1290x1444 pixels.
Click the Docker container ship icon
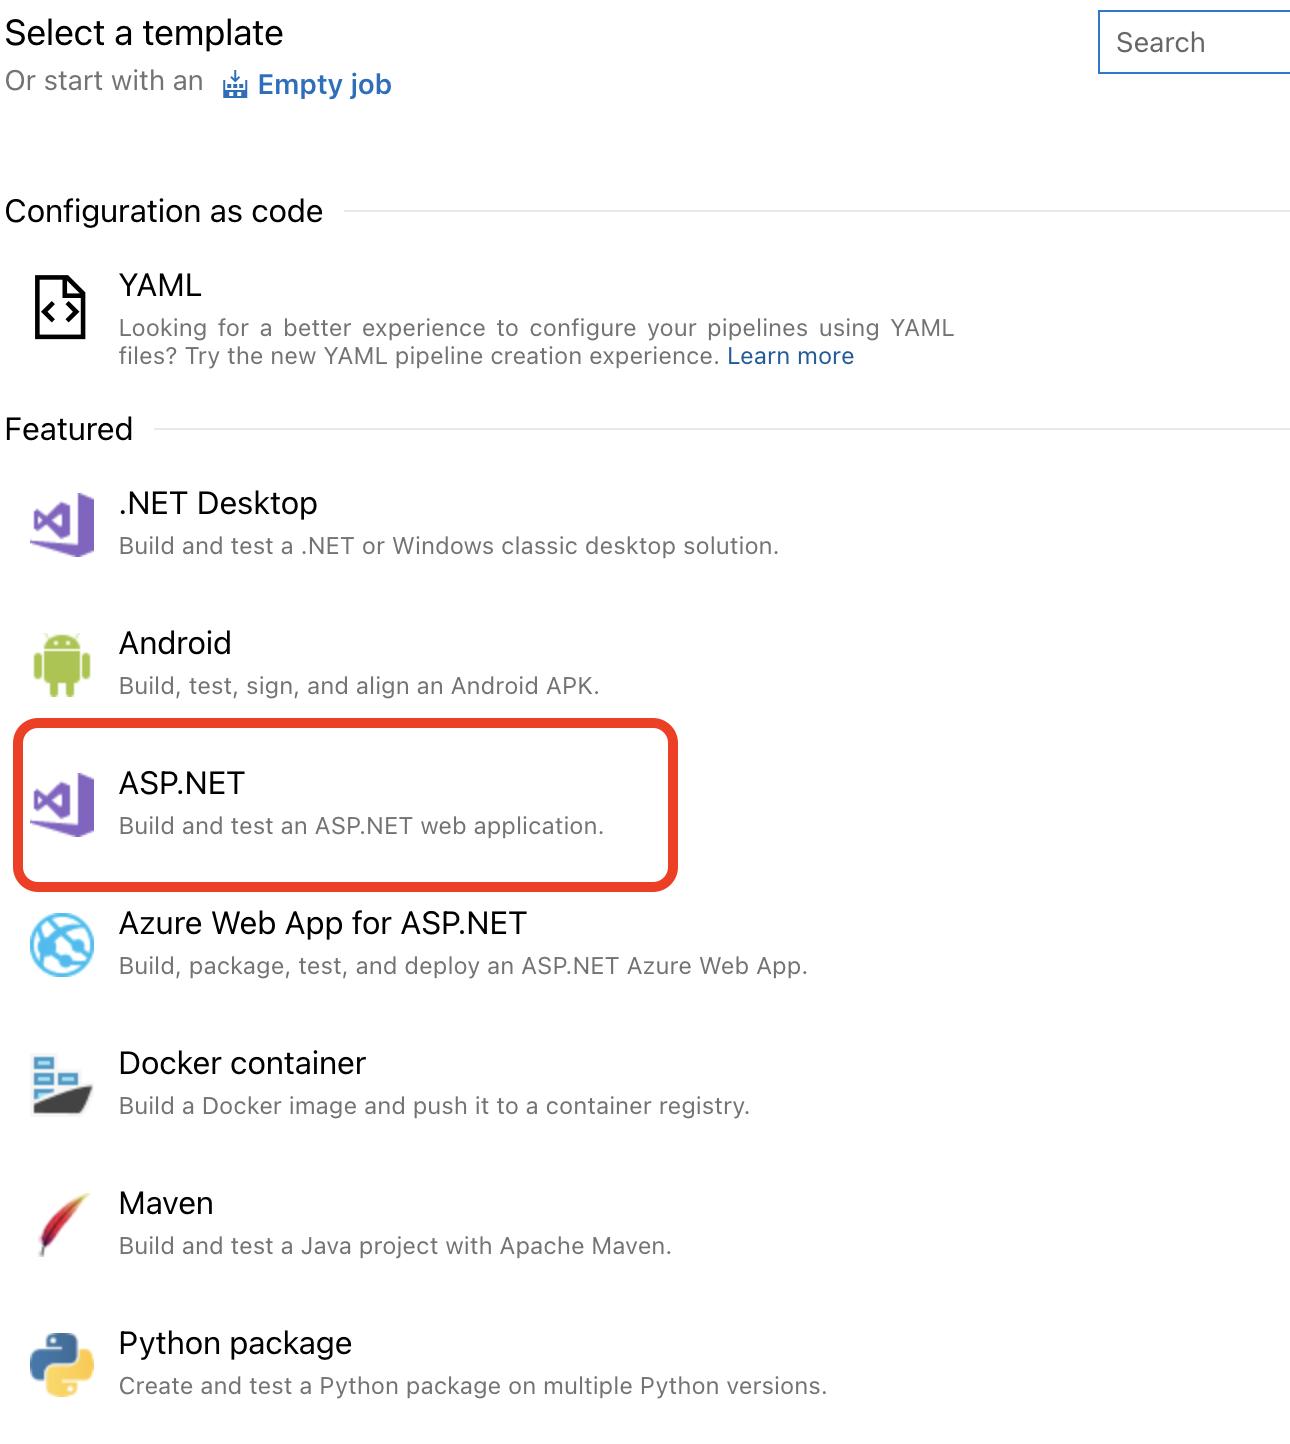62,1084
